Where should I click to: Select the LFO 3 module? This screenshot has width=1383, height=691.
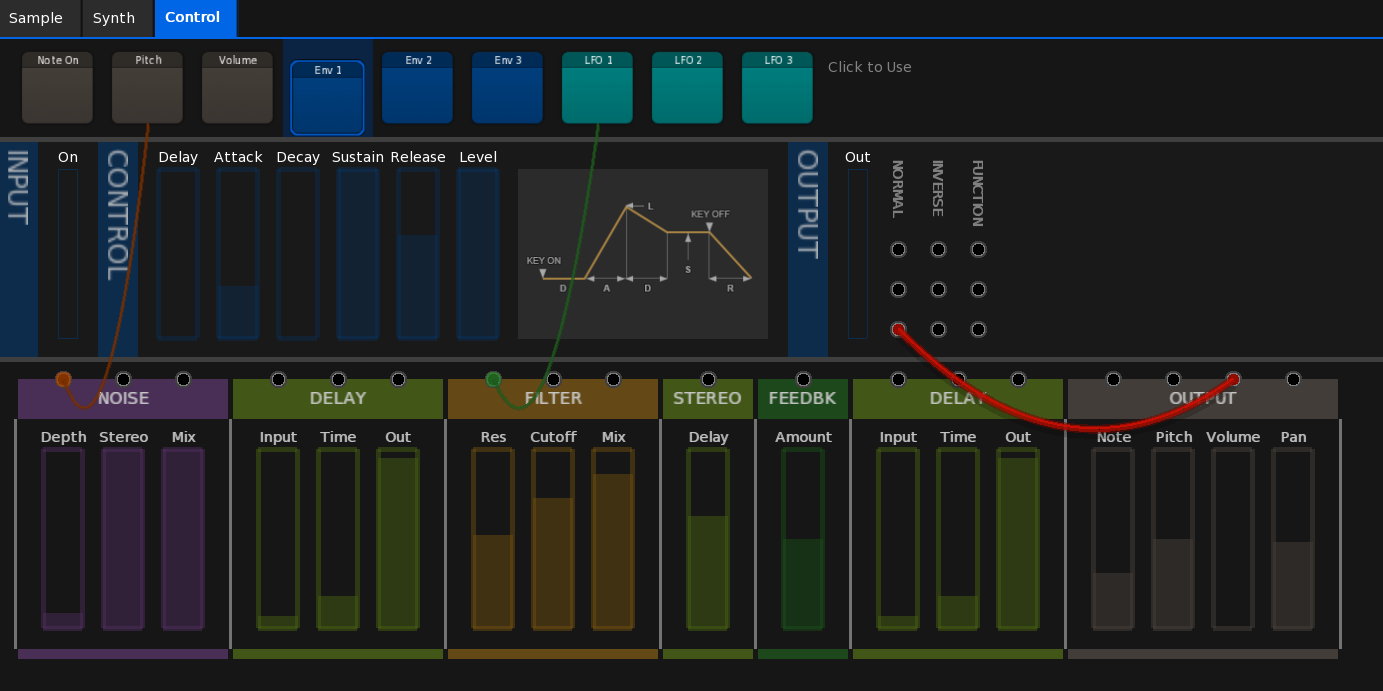click(777, 88)
